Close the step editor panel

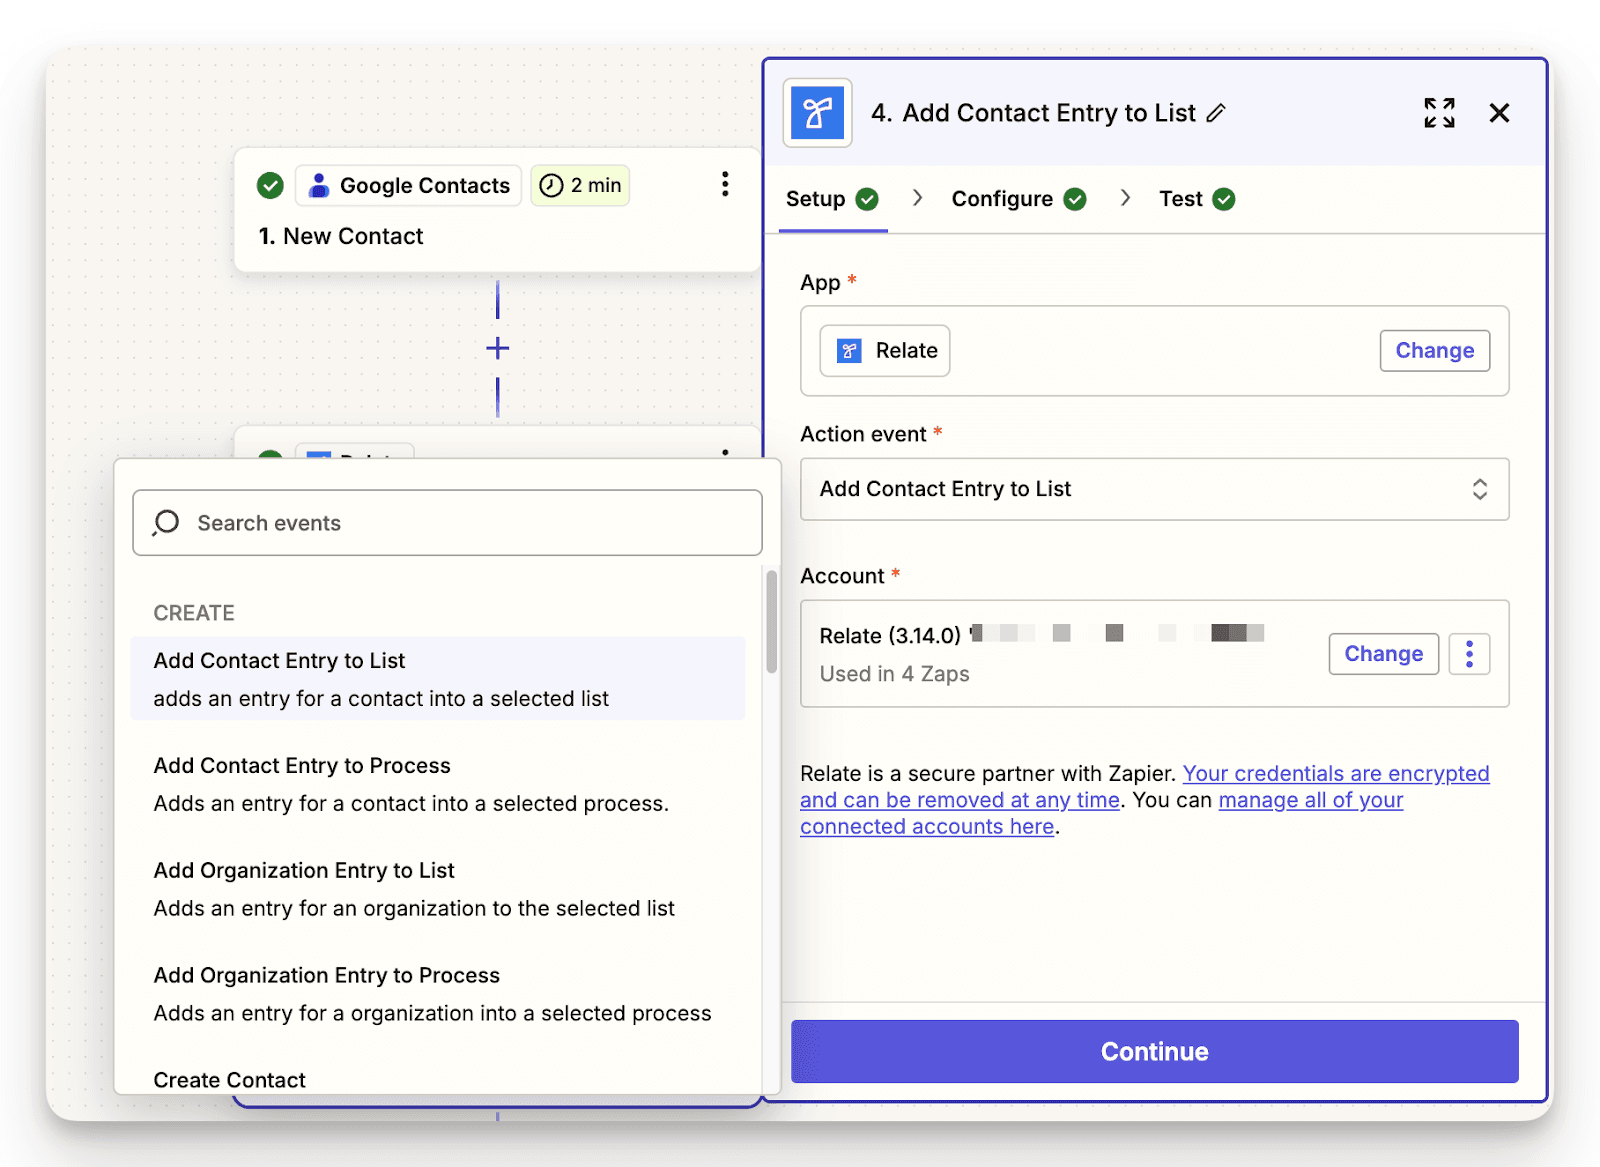1499,113
